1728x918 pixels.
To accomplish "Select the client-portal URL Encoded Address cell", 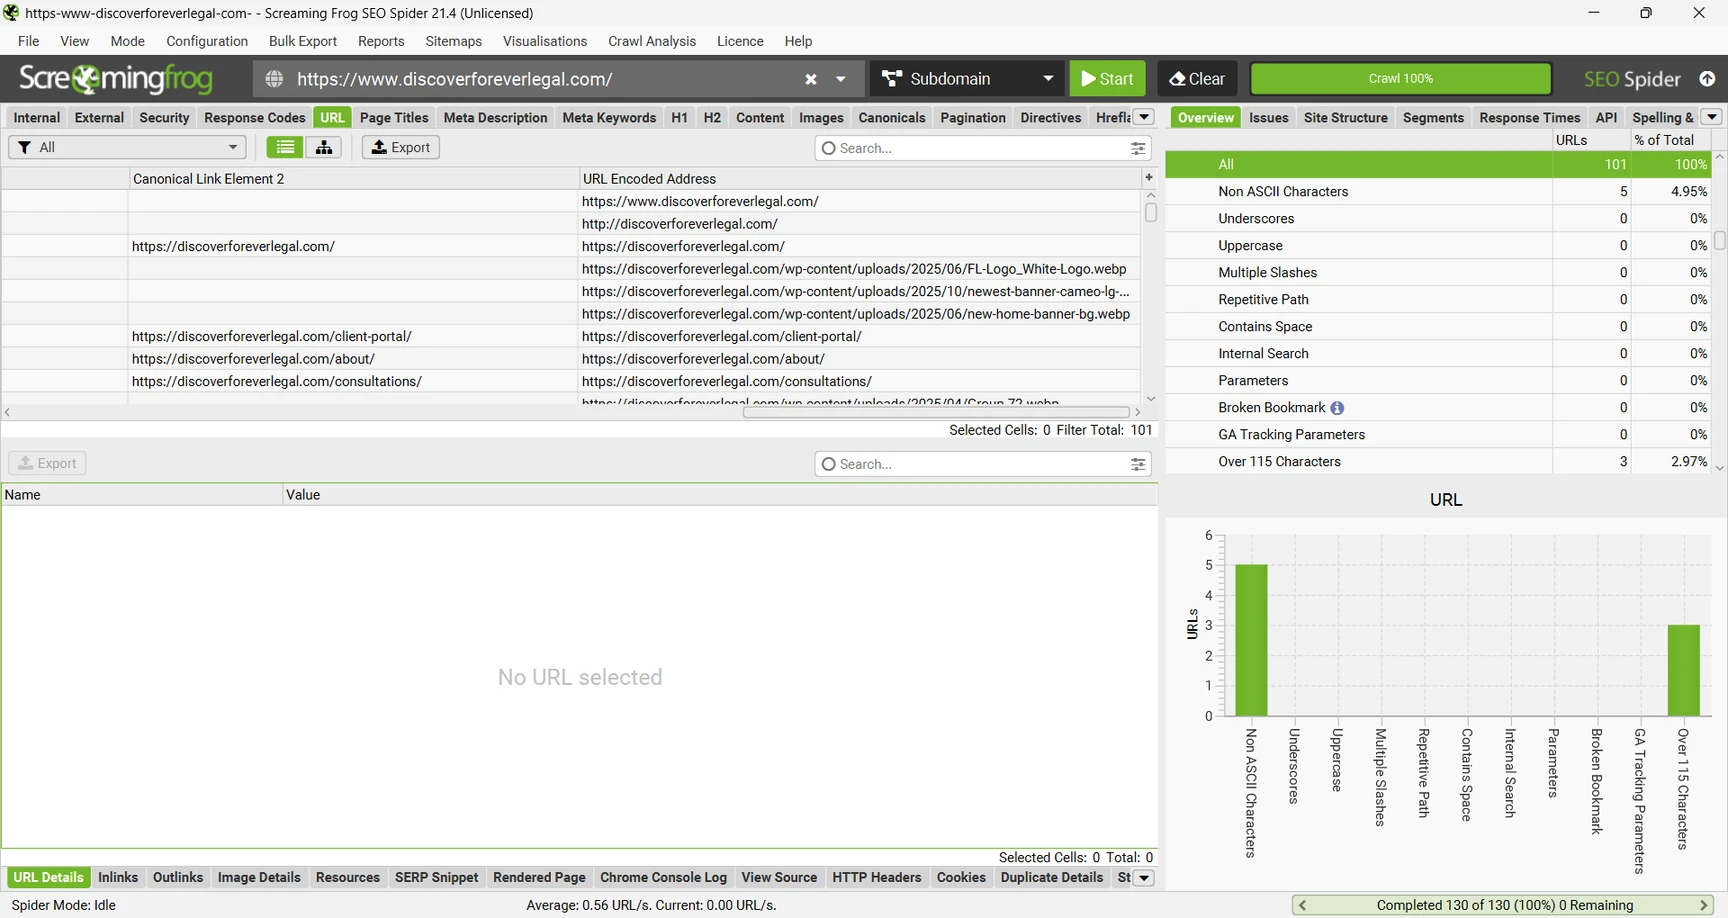I will pos(859,336).
